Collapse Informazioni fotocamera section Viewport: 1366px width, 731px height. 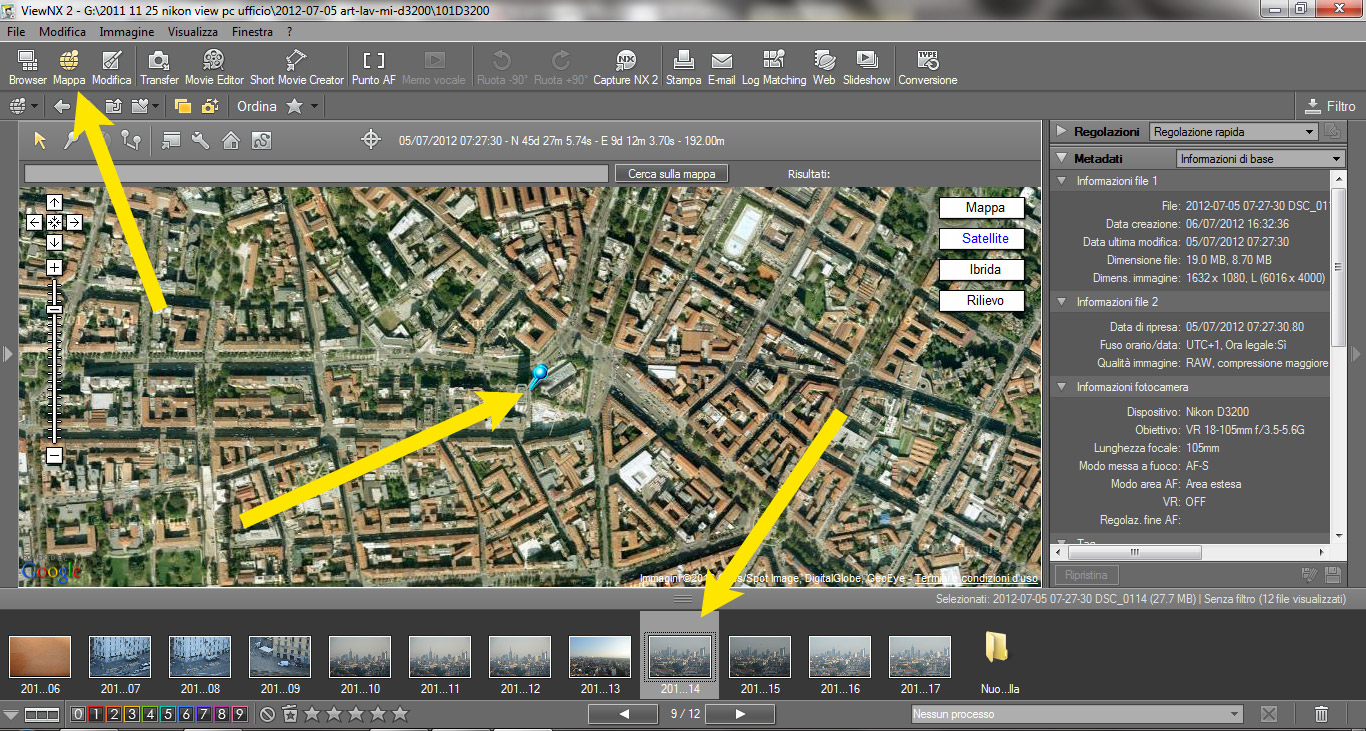[x=1062, y=386]
